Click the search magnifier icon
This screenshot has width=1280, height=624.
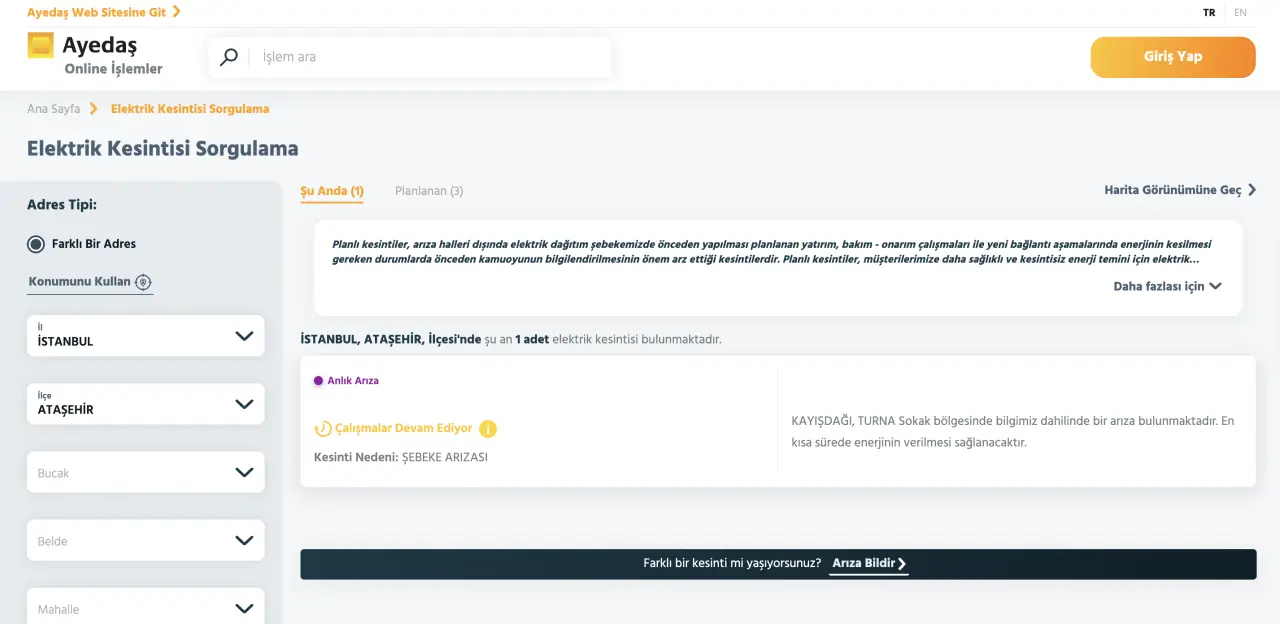tap(229, 57)
